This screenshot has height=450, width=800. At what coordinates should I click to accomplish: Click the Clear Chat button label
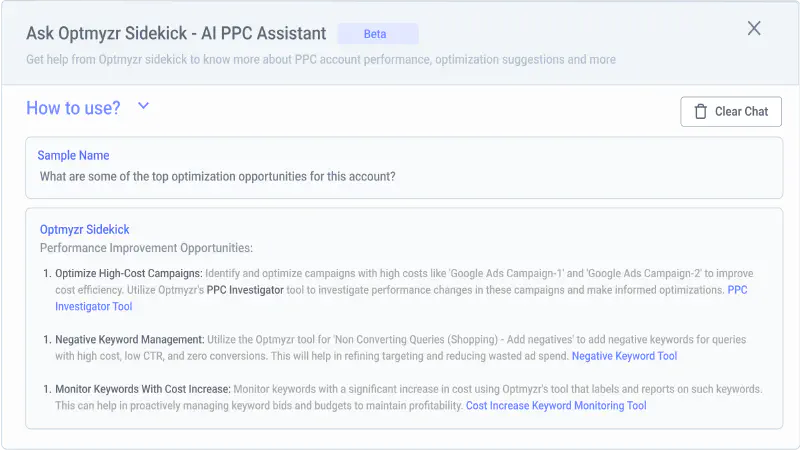(741, 111)
